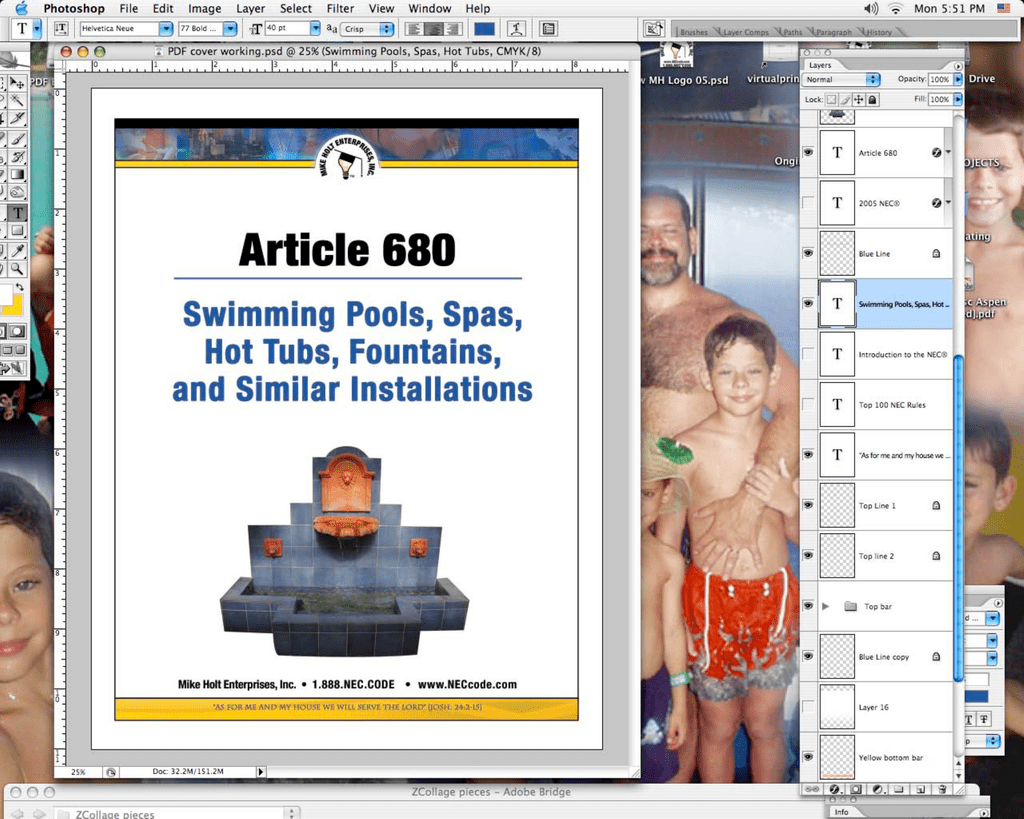Select the Magic Wand tool
Image resolution: width=1024 pixels, height=819 pixels.
(17, 101)
